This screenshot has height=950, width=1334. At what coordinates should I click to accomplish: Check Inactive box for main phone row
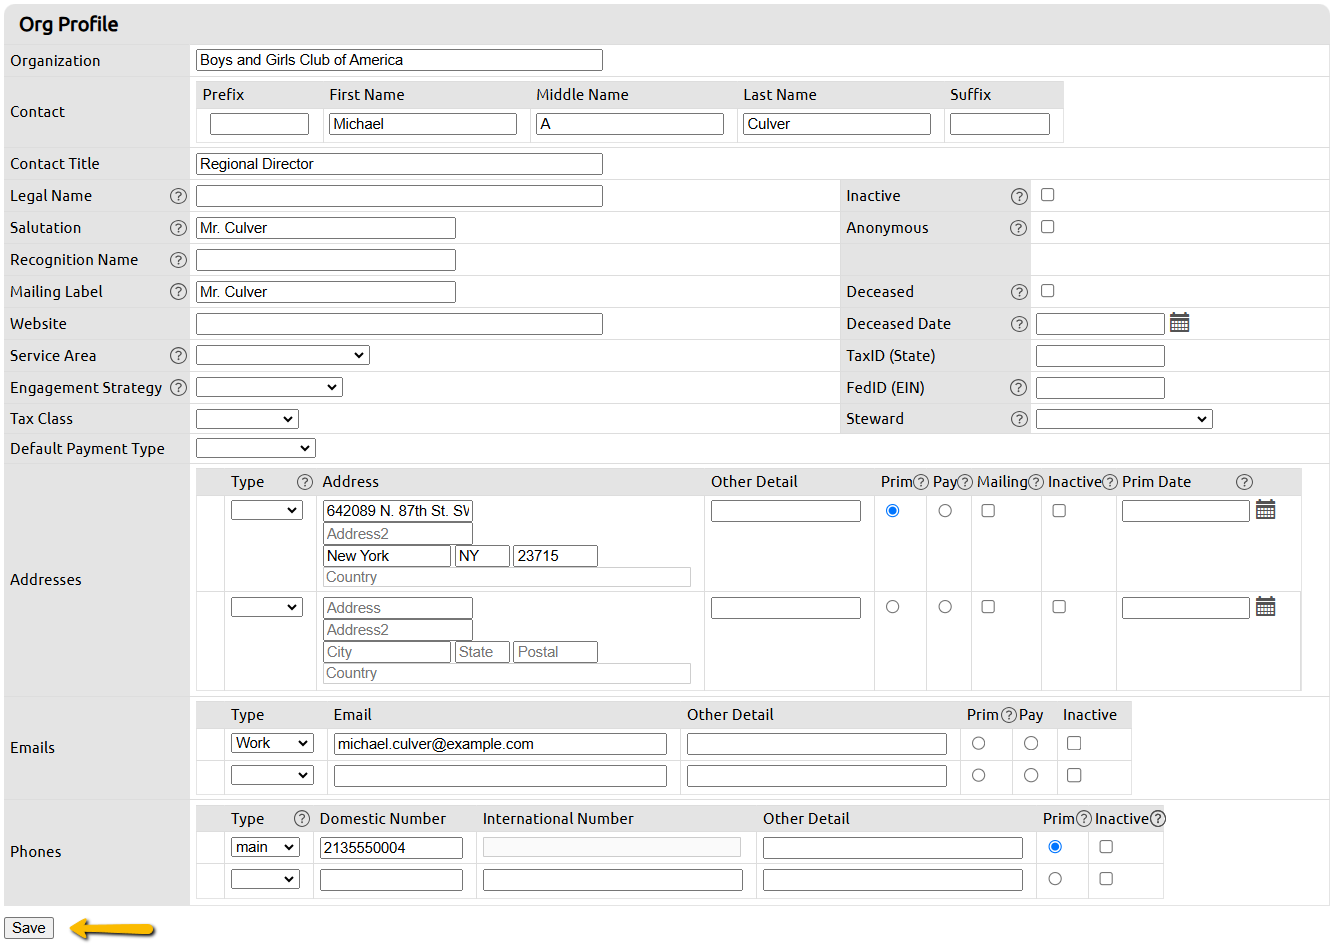(1106, 847)
